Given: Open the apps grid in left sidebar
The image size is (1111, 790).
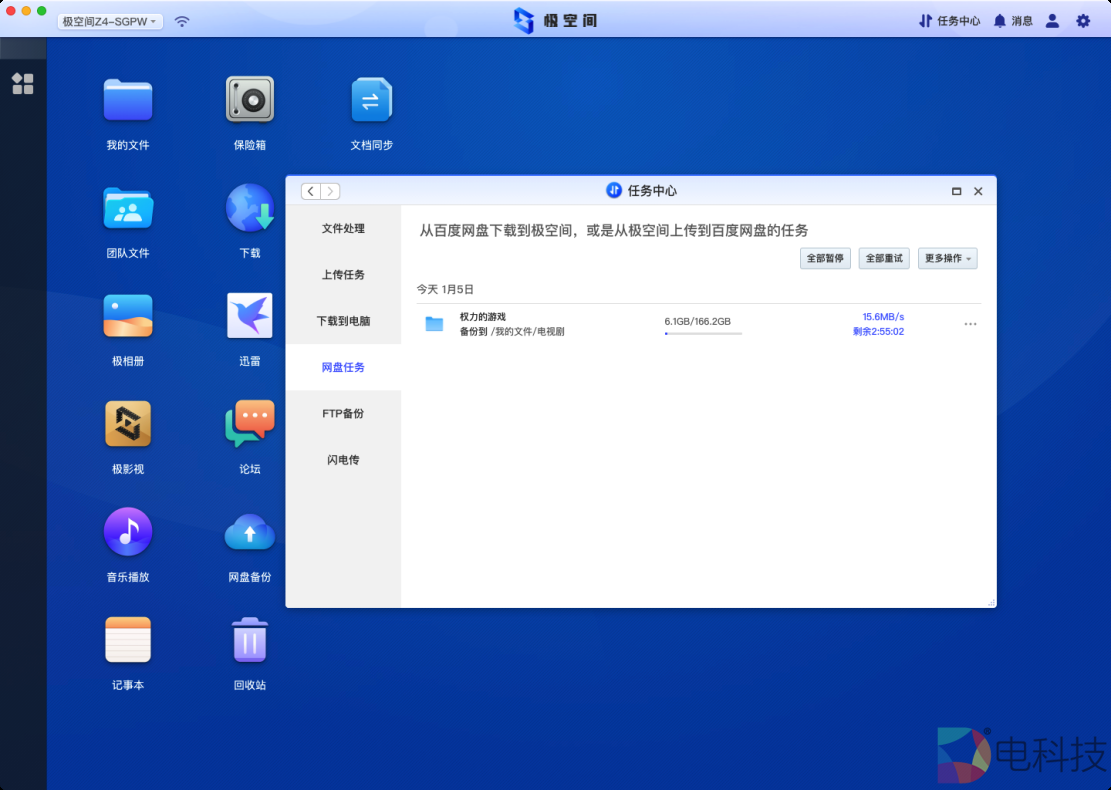Looking at the screenshot, I should 22,84.
